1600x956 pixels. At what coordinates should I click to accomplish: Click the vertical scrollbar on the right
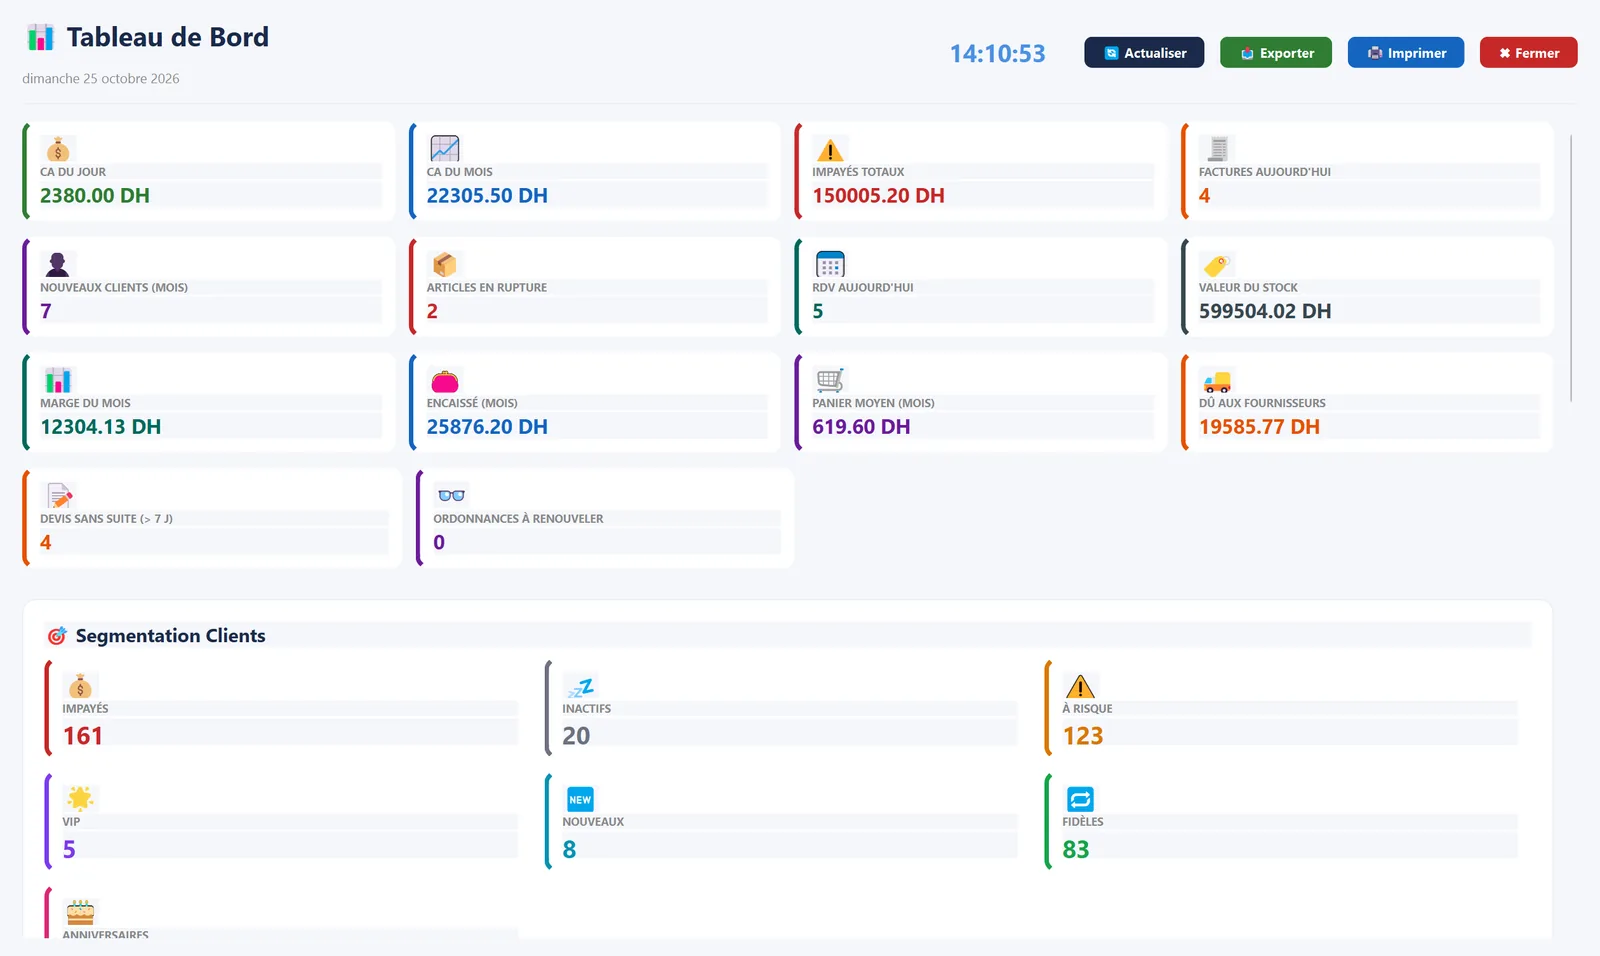[x=1571, y=268]
